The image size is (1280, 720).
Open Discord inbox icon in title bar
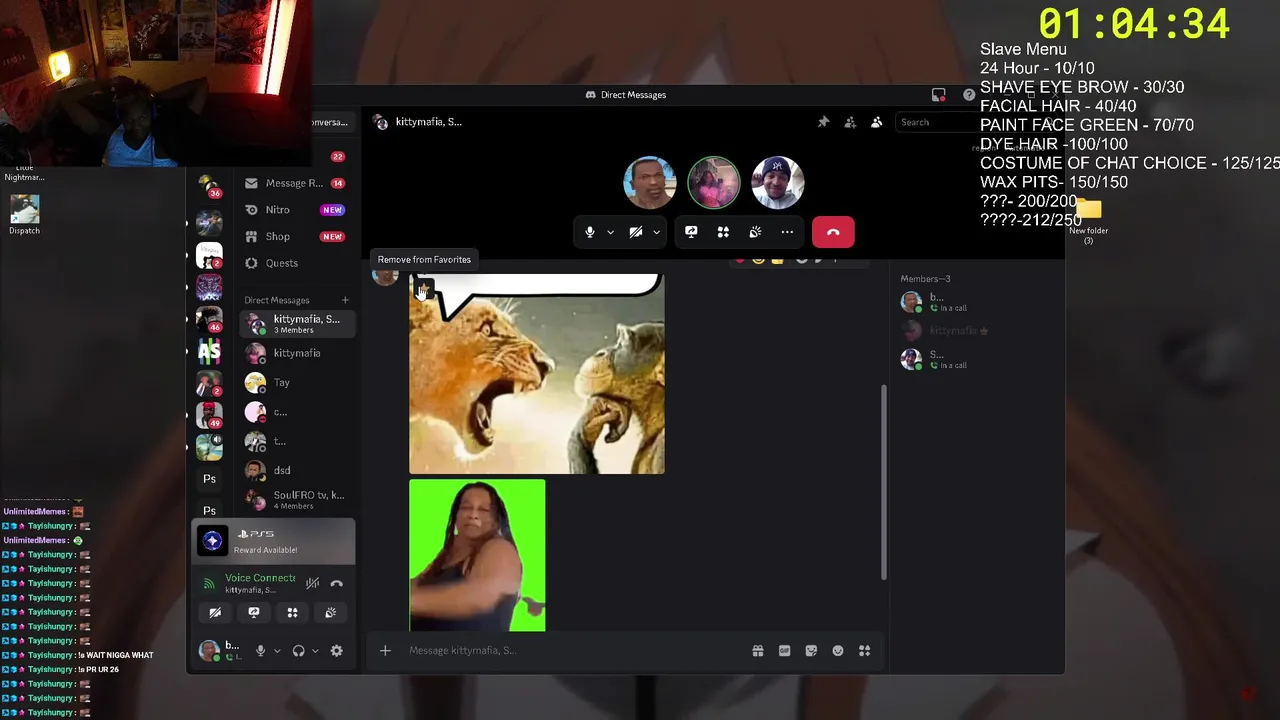click(938, 95)
